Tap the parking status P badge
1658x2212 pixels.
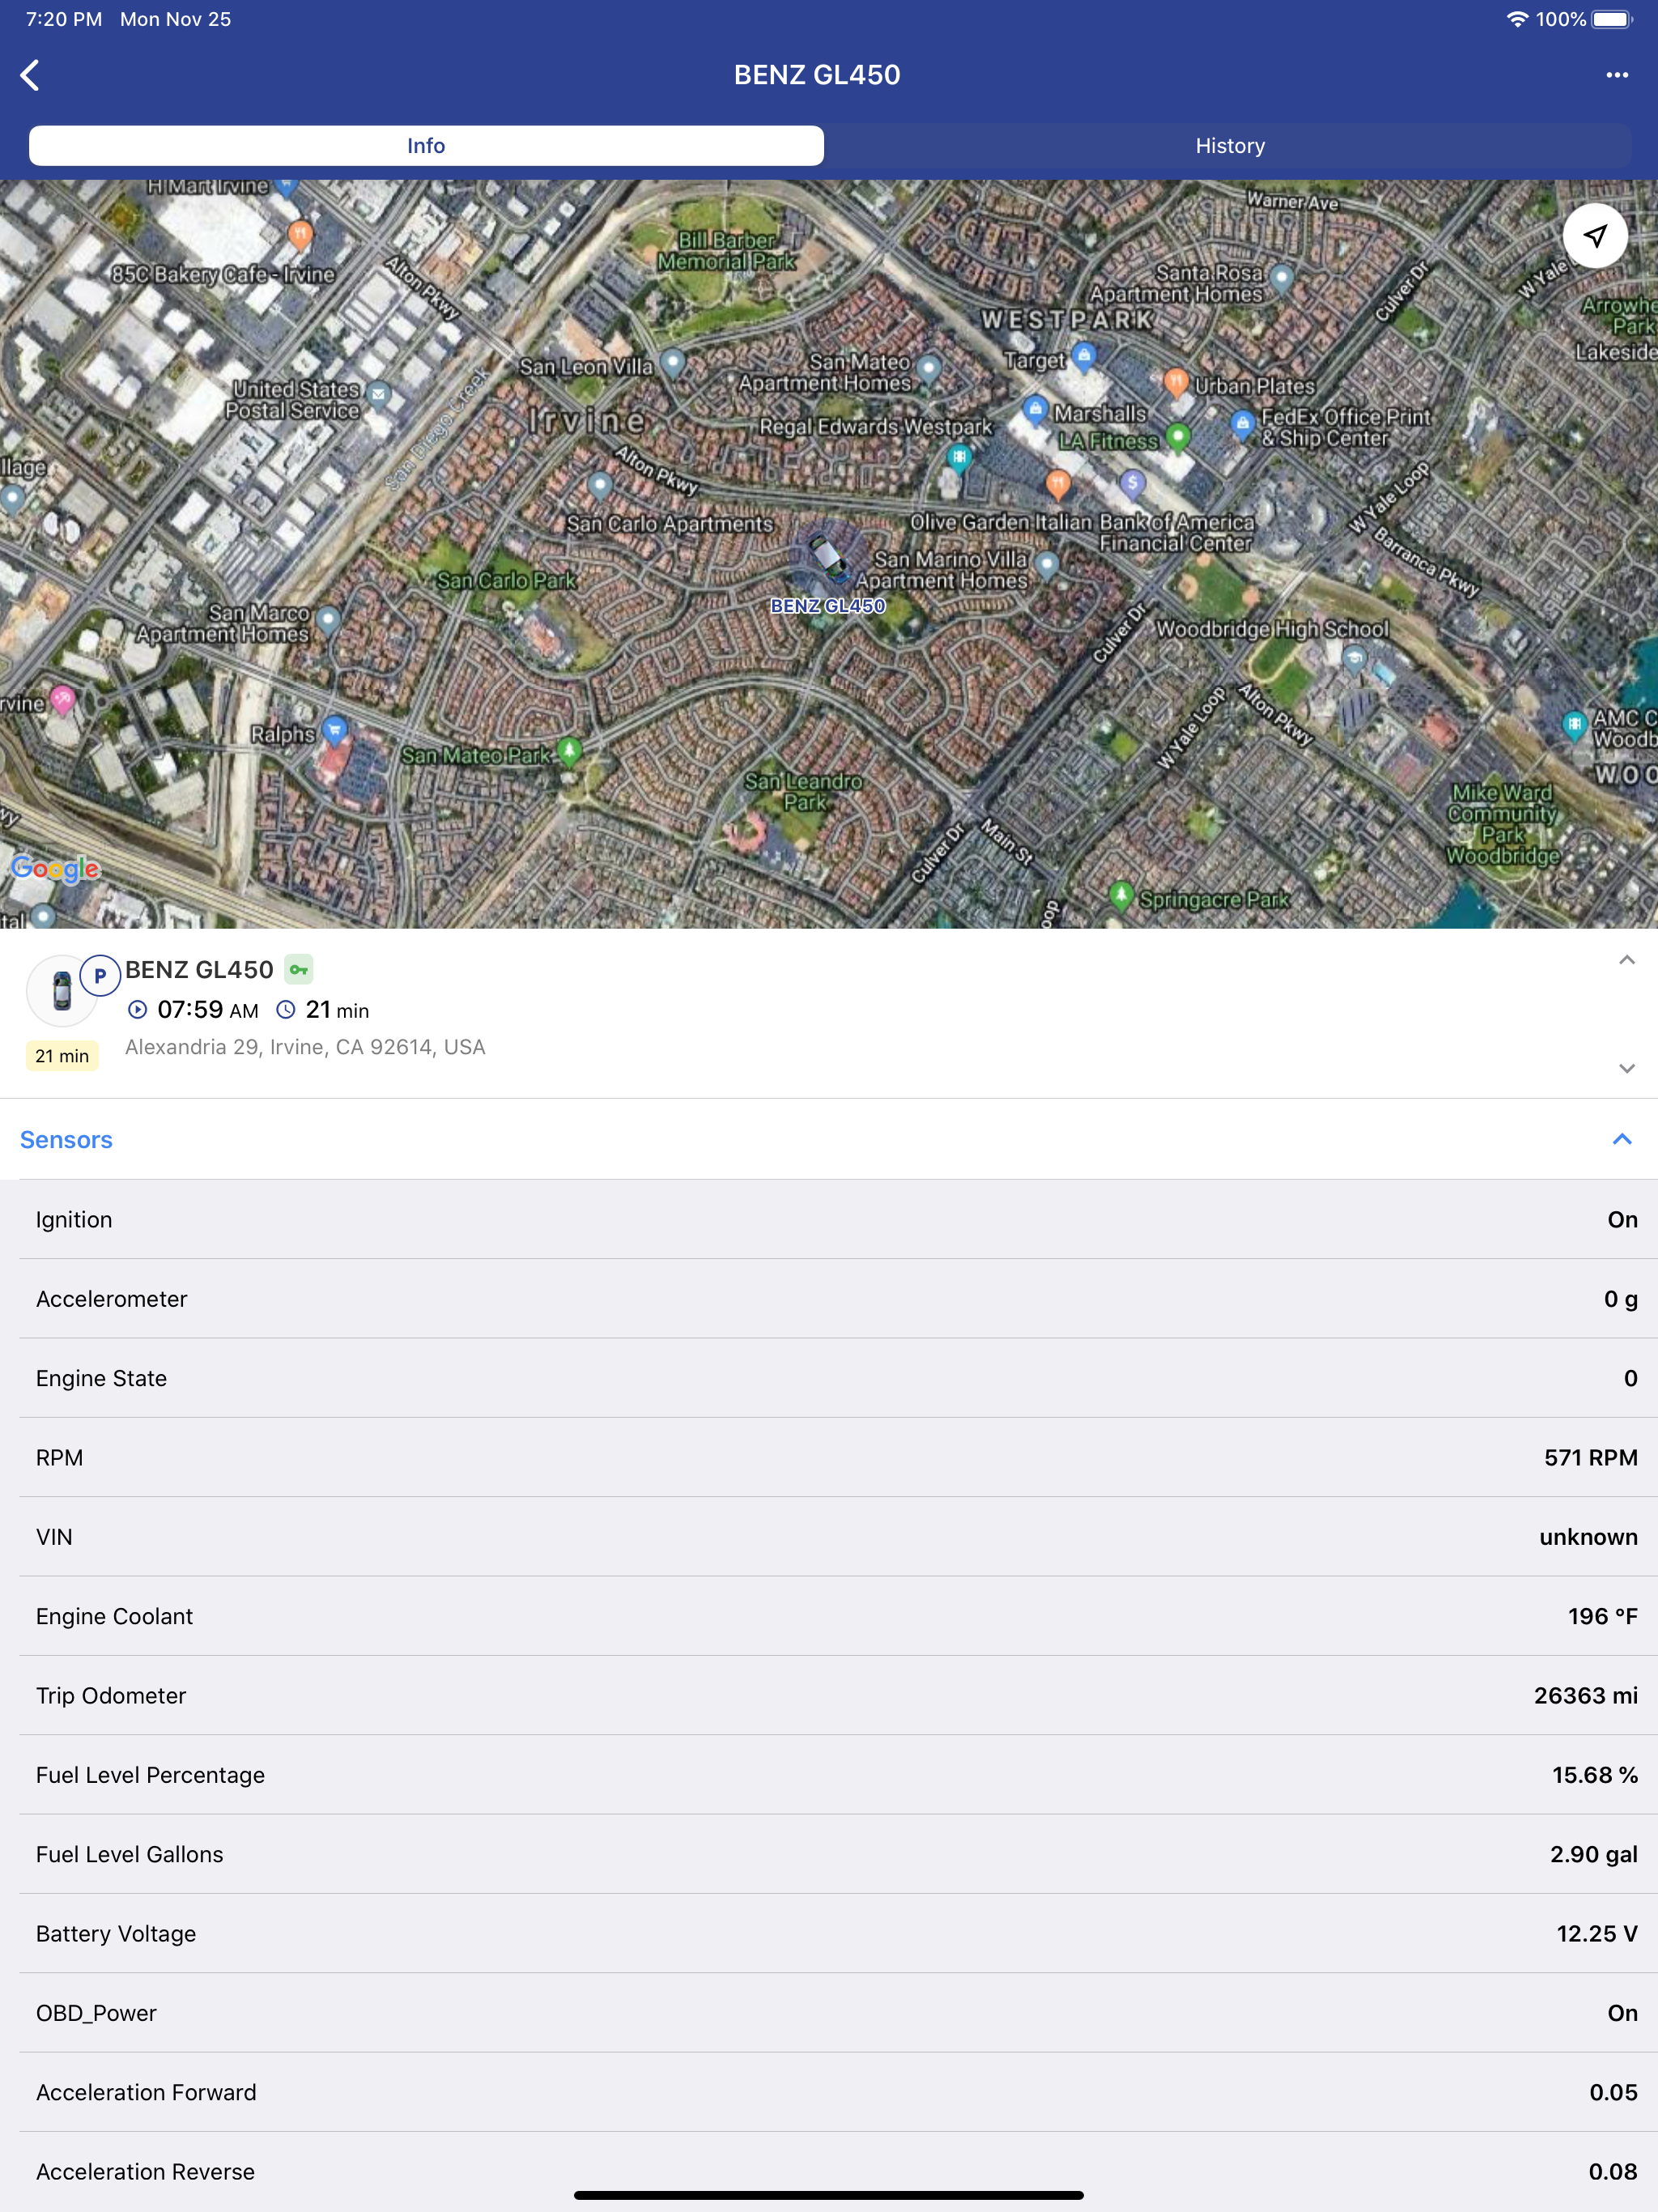tap(100, 975)
